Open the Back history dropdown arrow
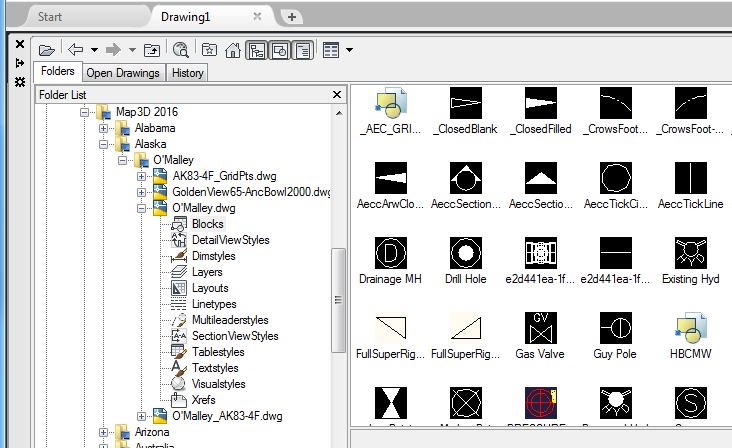The image size is (732, 448). [x=94, y=50]
